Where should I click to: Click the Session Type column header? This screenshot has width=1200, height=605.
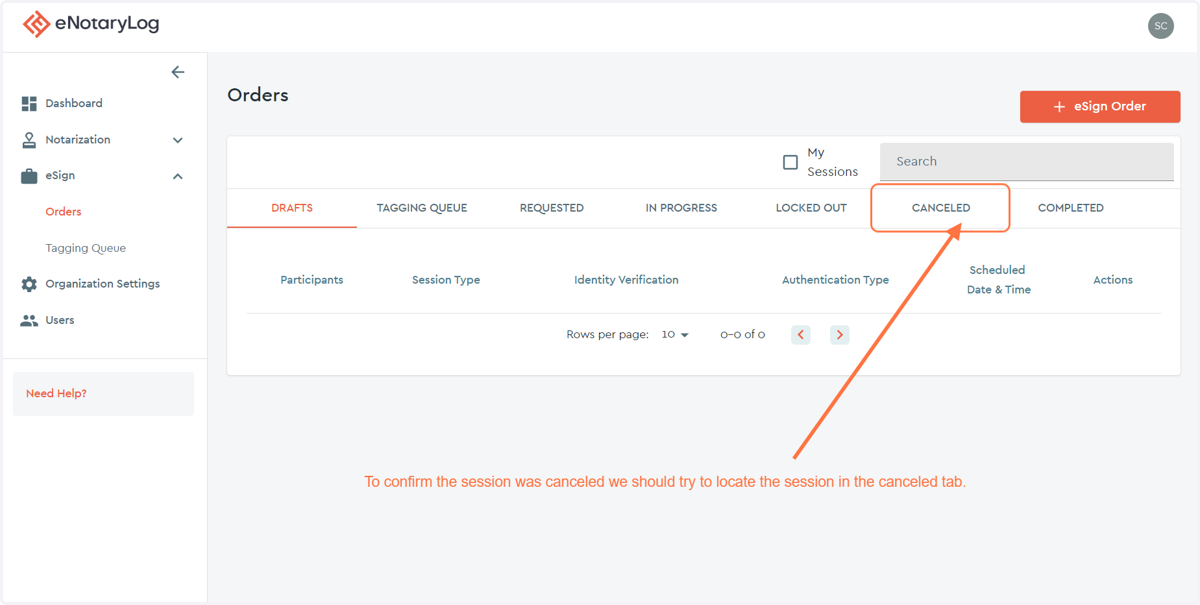pyautogui.click(x=446, y=280)
